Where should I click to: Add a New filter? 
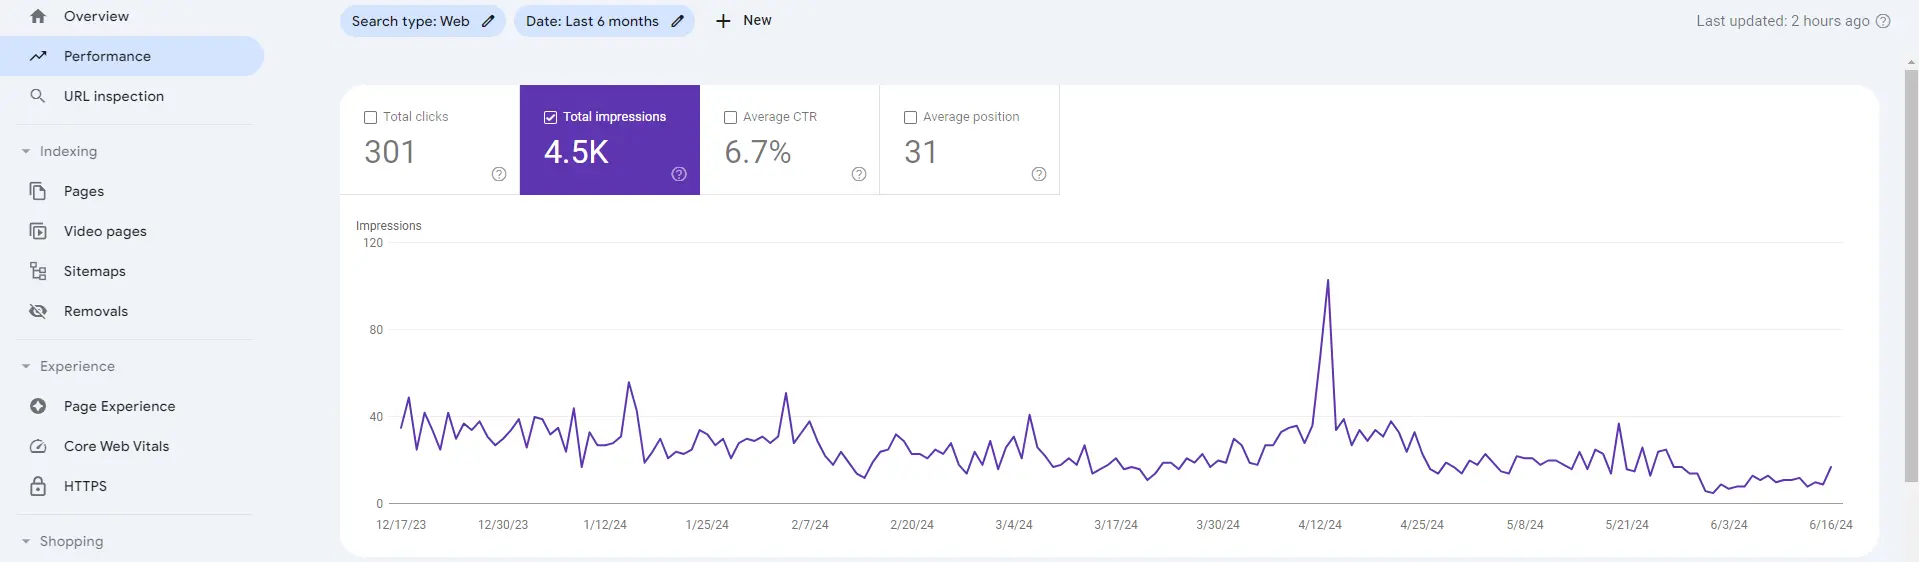point(744,21)
